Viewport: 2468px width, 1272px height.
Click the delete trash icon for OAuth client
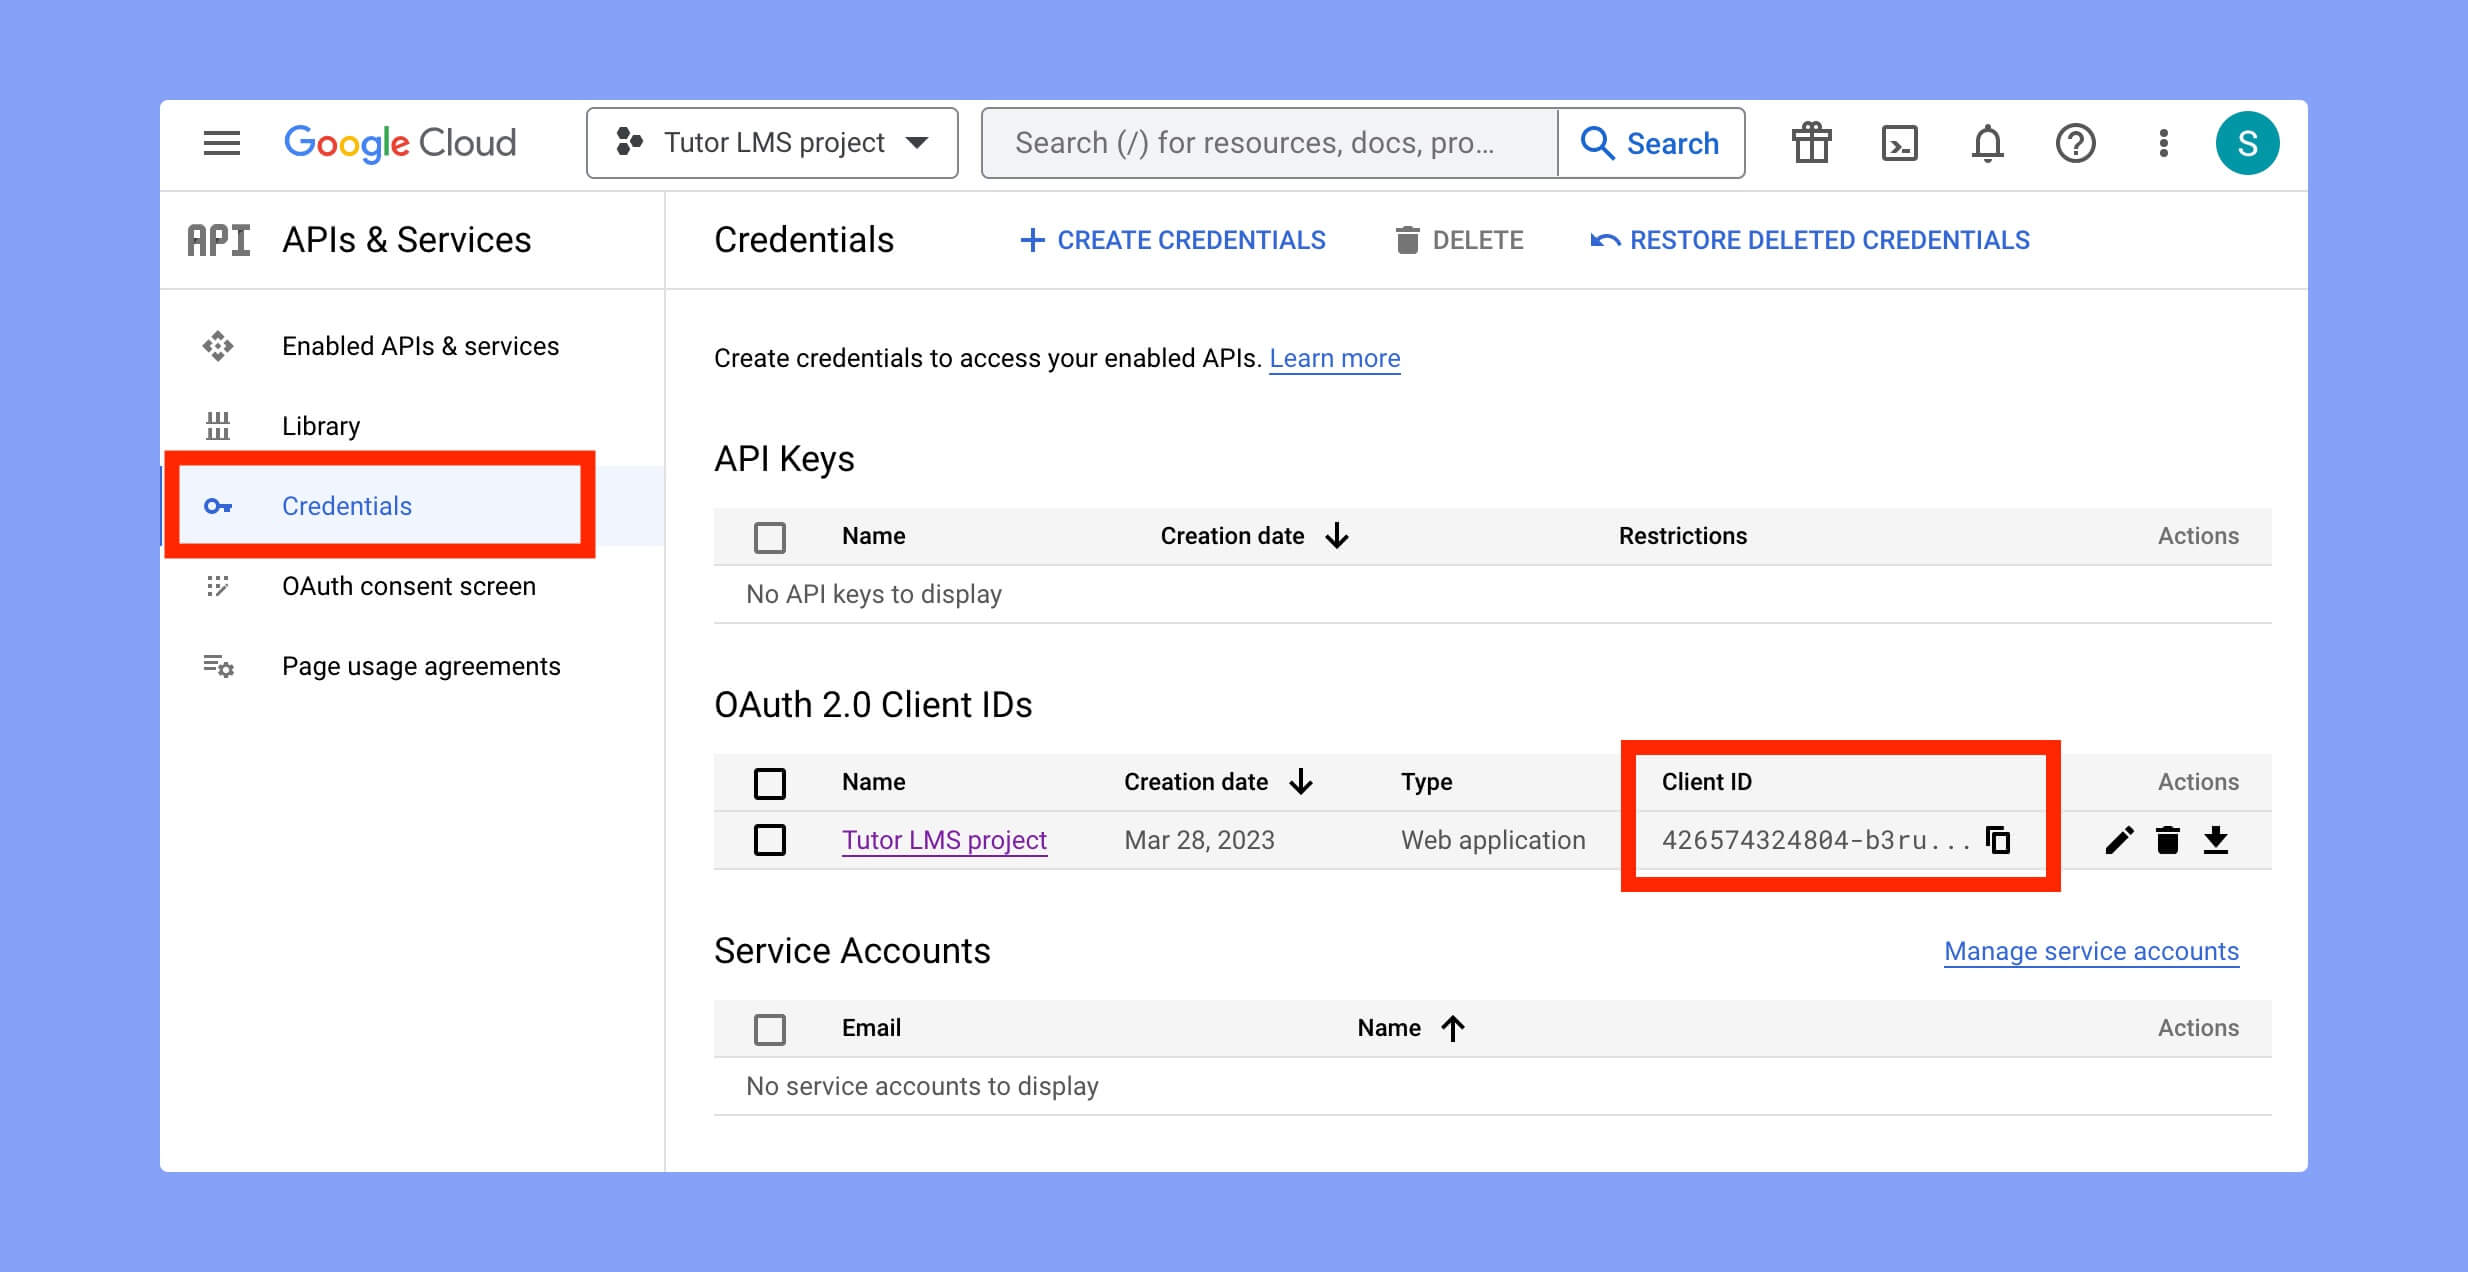coord(2168,840)
